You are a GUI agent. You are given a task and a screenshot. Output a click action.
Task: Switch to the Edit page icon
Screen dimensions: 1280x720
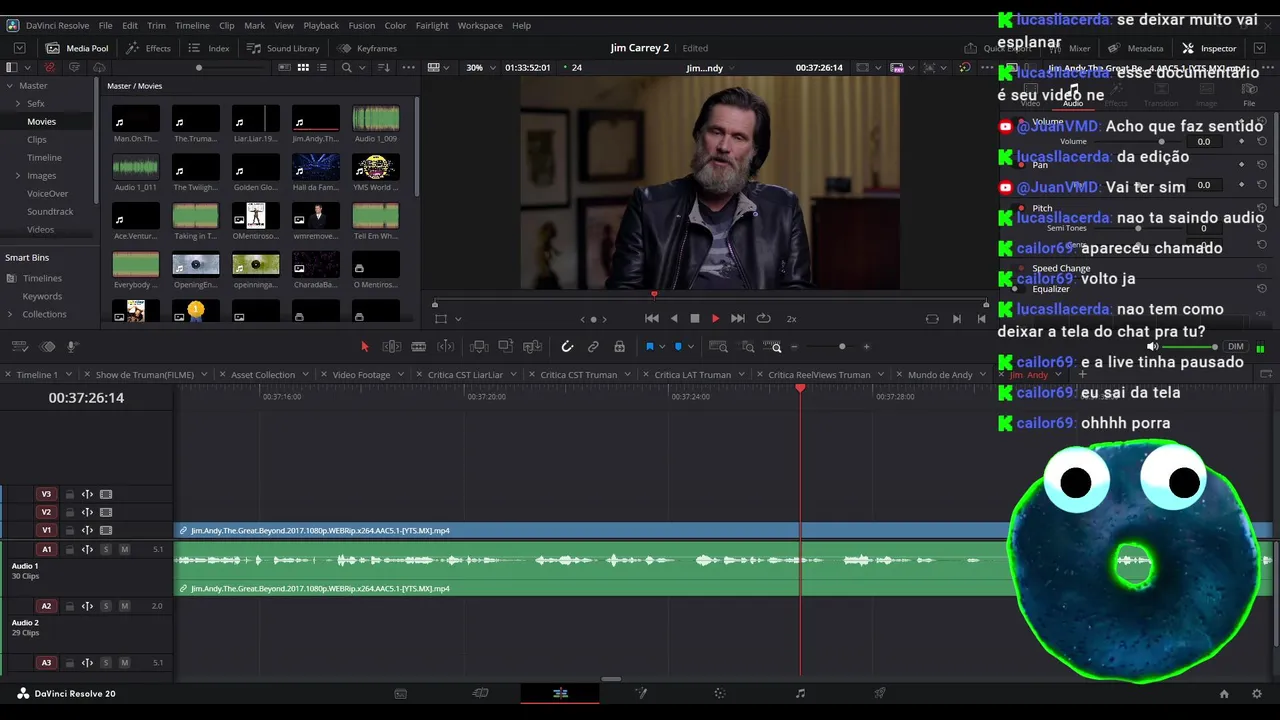pyautogui.click(x=560, y=693)
